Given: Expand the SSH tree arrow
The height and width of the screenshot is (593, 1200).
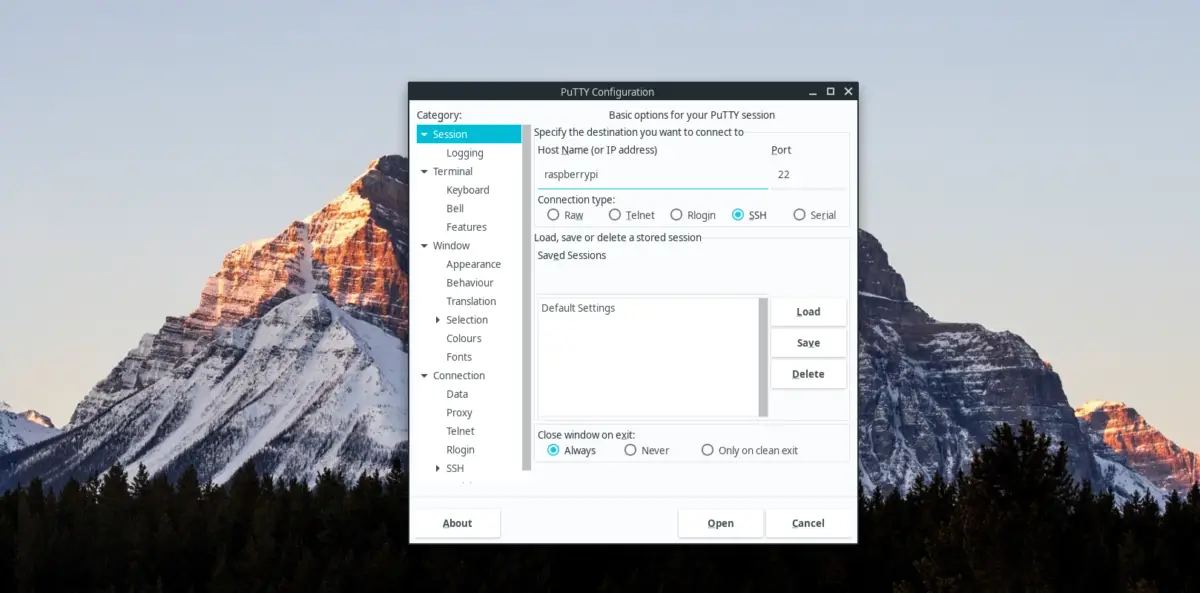Looking at the screenshot, I should pos(438,468).
